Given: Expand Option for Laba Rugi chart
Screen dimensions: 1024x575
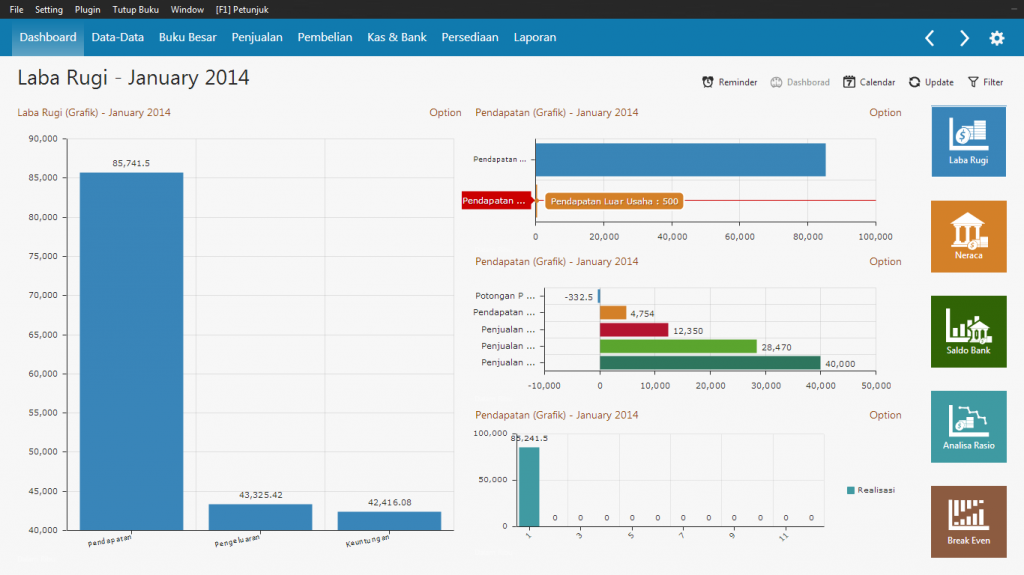Looking at the screenshot, I should pyautogui.click(x=445, y=113).
